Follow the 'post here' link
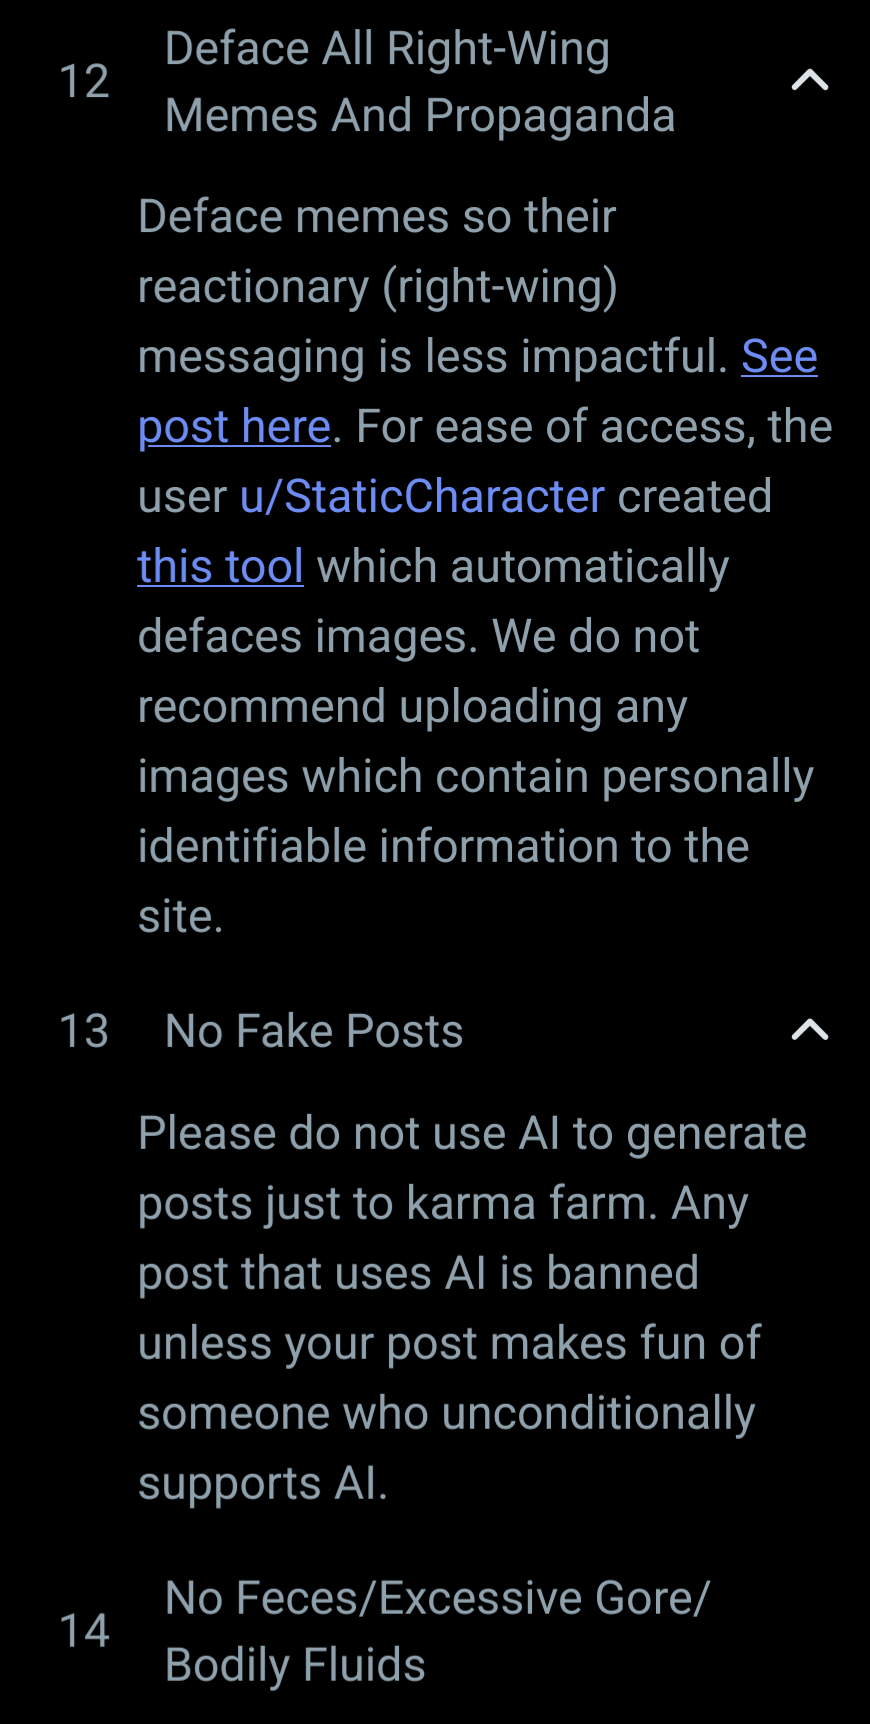 point(234,427)
